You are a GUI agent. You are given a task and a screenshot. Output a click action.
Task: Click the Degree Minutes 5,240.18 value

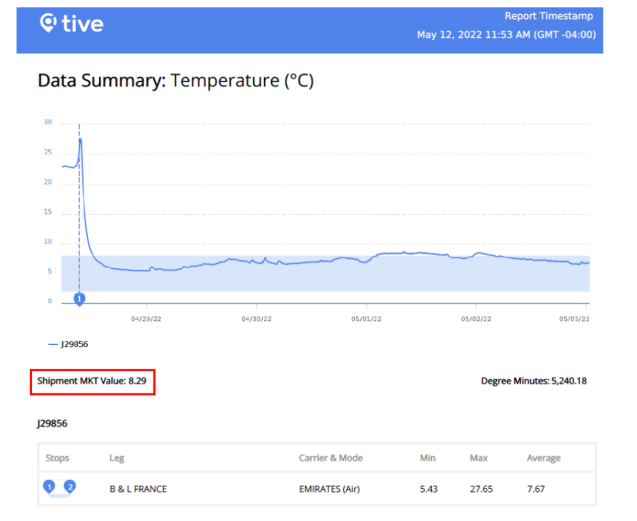tap(534, 381)
